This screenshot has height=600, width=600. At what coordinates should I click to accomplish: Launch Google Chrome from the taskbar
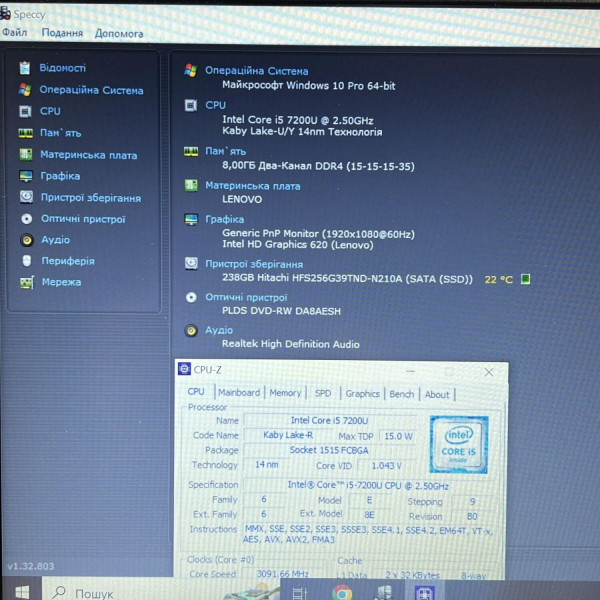342,592
